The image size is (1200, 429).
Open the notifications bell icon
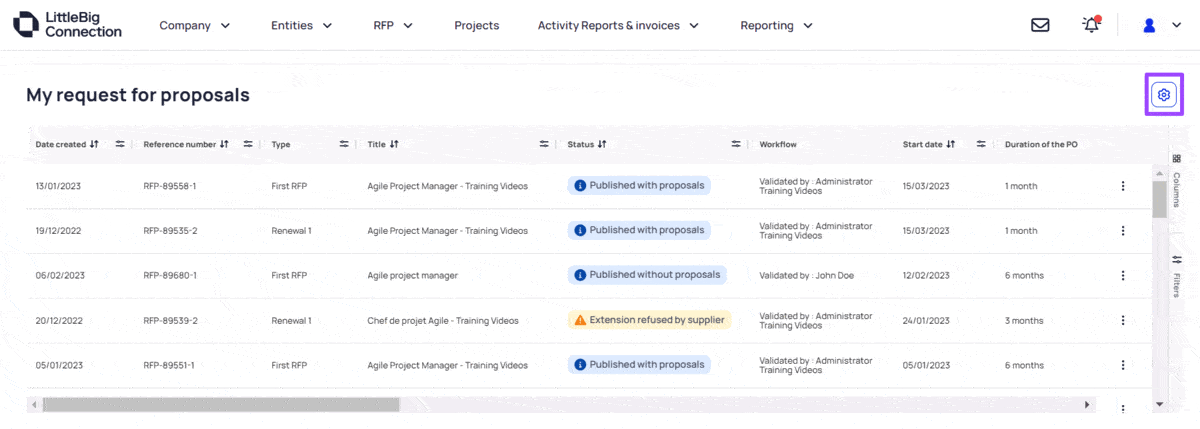(x=1091, y=25)
